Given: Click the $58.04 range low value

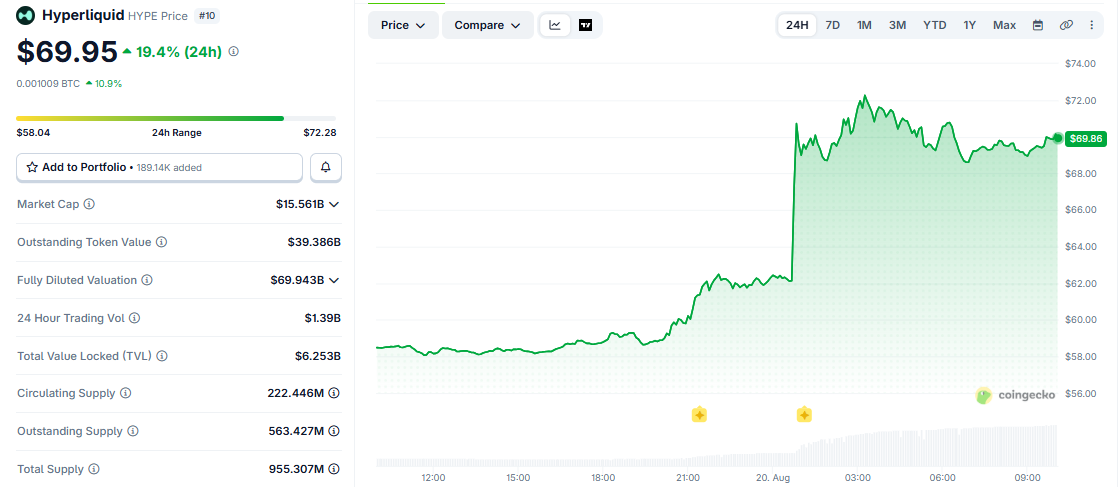Looking at the screenshot, I should (33, 132).
